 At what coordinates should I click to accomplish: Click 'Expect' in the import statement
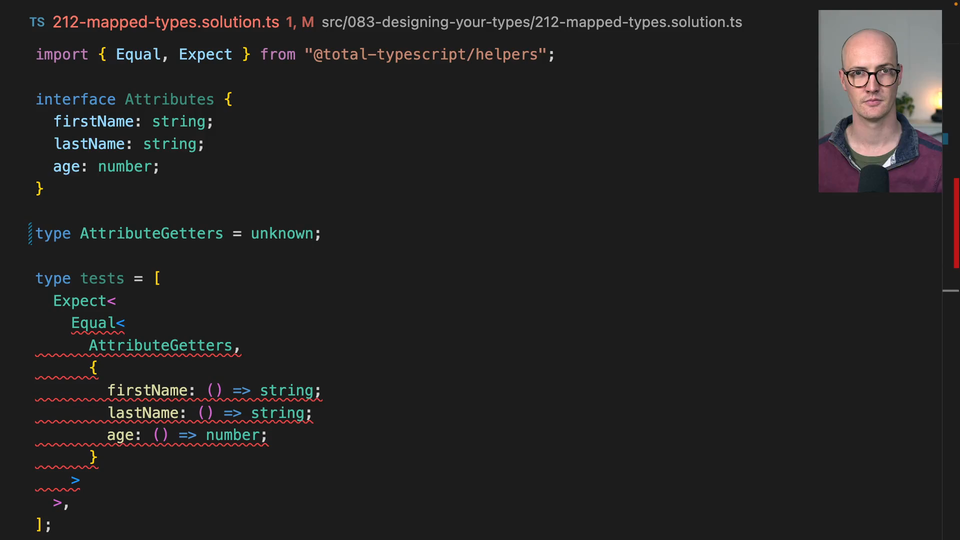click(x=205, y=54)
